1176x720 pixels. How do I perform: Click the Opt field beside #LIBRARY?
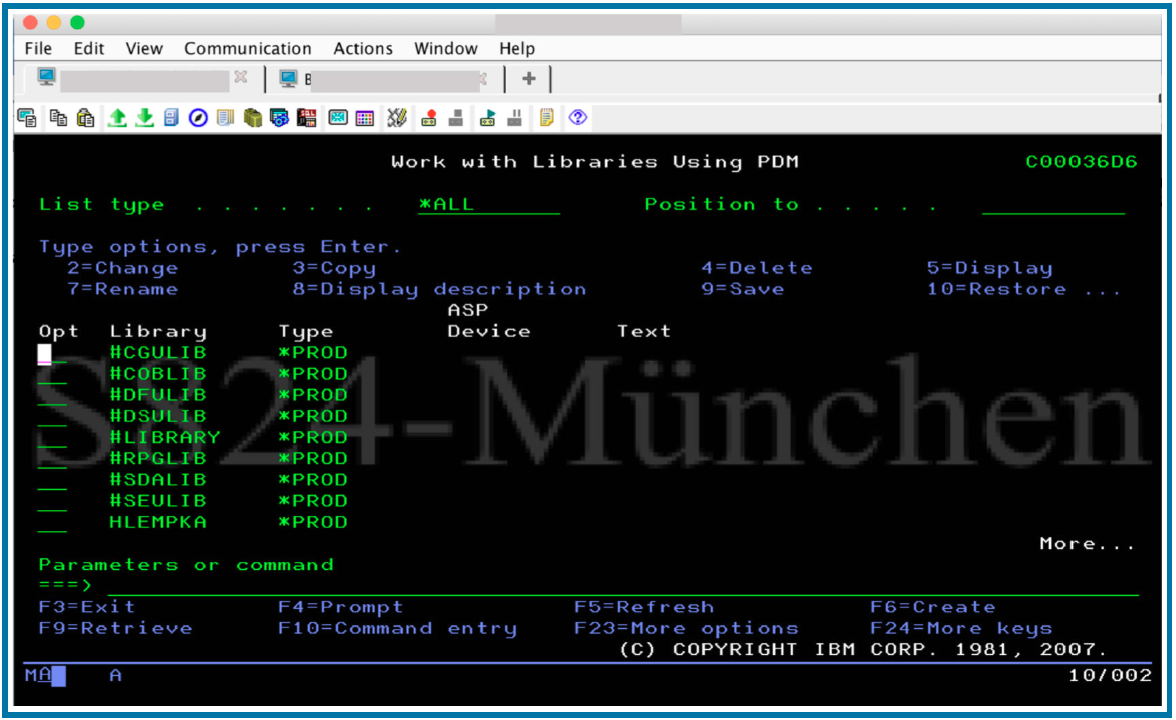pyautogui.click(x=52, y=438)
